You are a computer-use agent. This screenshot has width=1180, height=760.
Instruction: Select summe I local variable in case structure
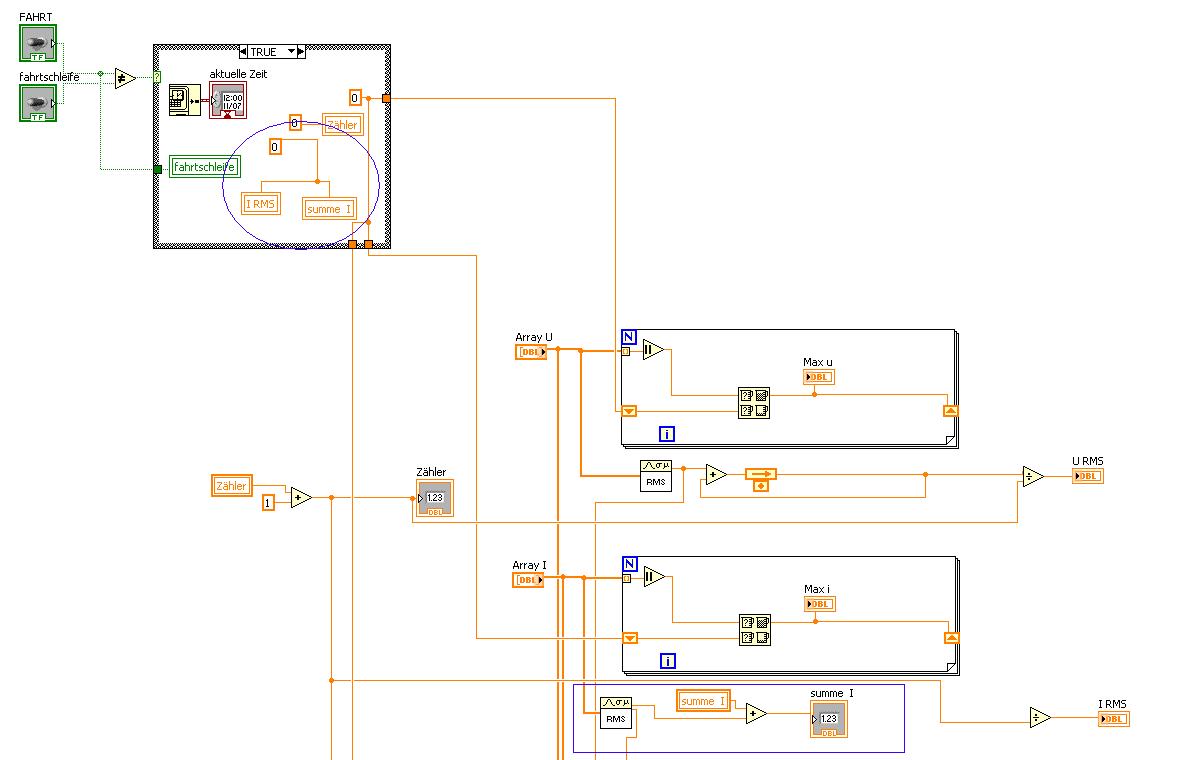coord(329,209)
